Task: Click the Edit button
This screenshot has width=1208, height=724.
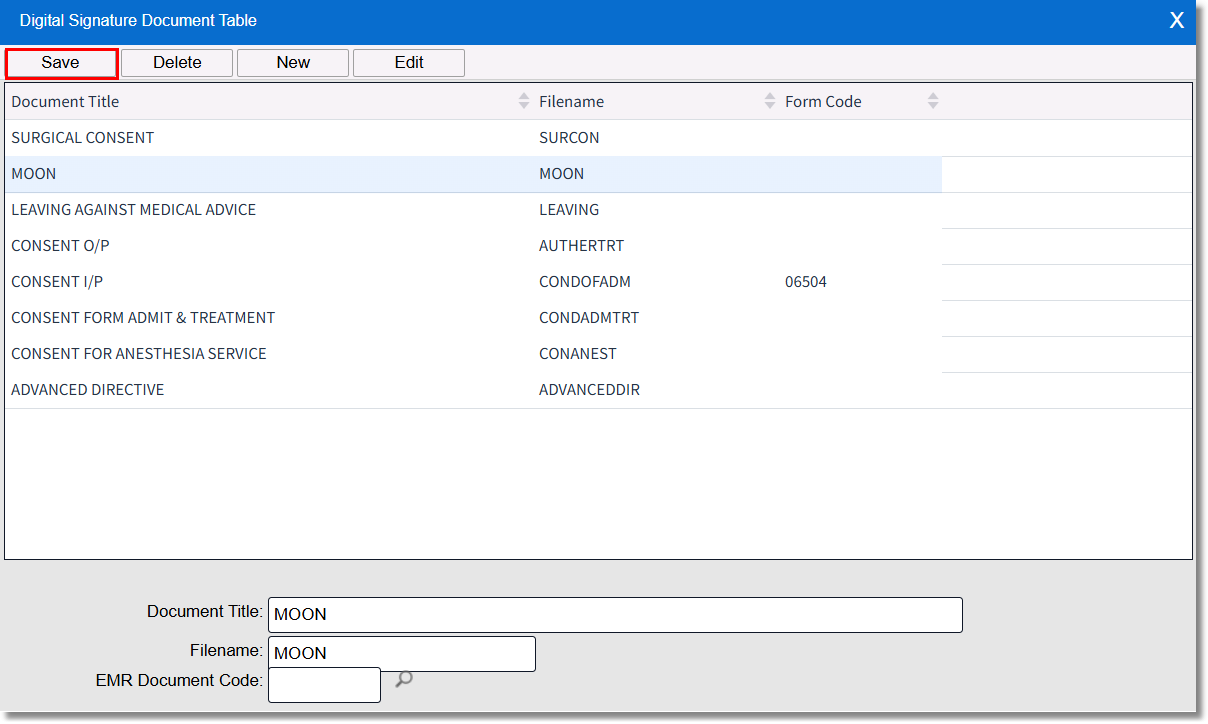Action: coord(409,63)
